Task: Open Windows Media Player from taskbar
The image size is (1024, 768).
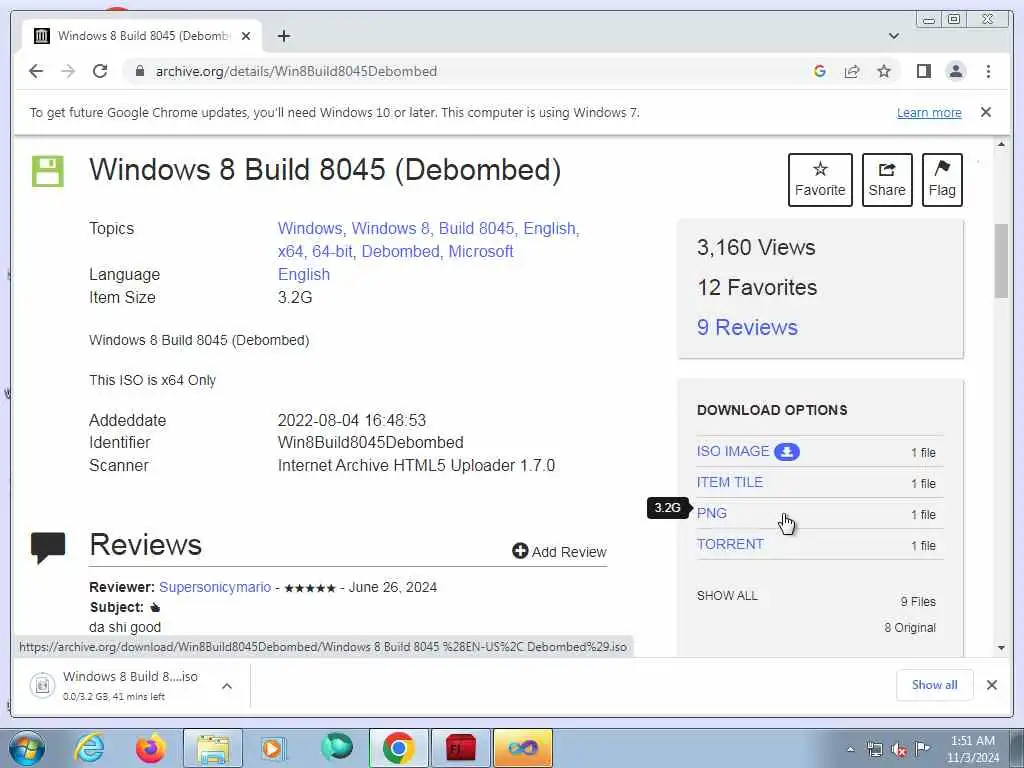Action: [x=274, y=748]
